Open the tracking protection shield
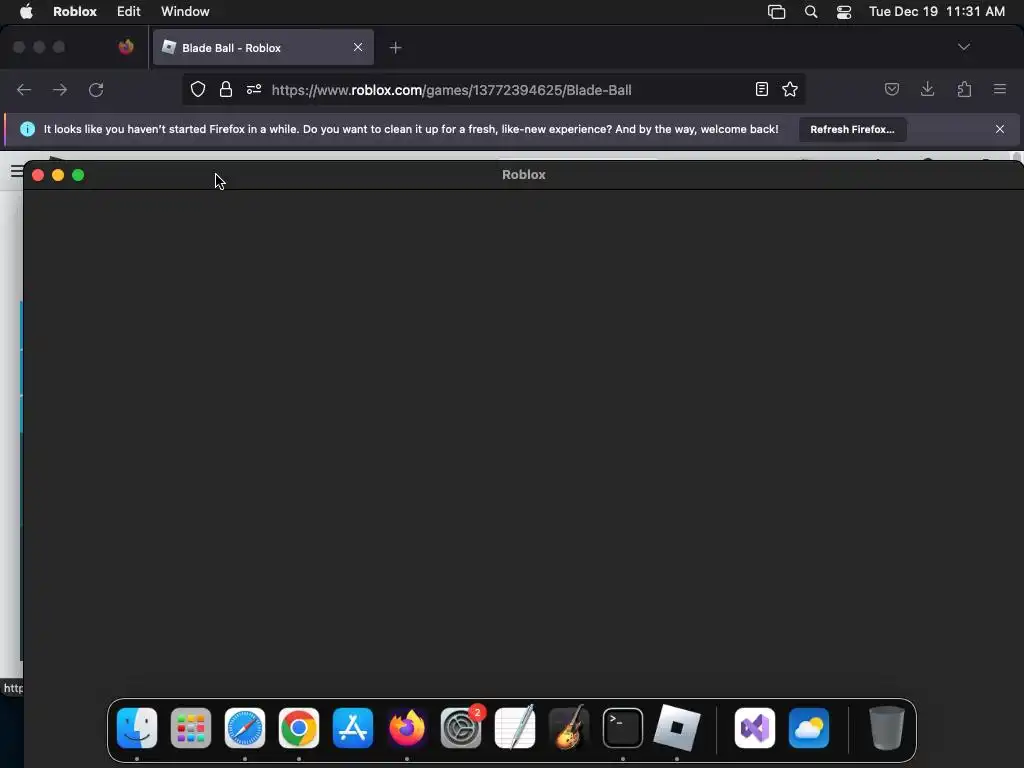Viewport: 1024px width, 768px height. point(198,89)
